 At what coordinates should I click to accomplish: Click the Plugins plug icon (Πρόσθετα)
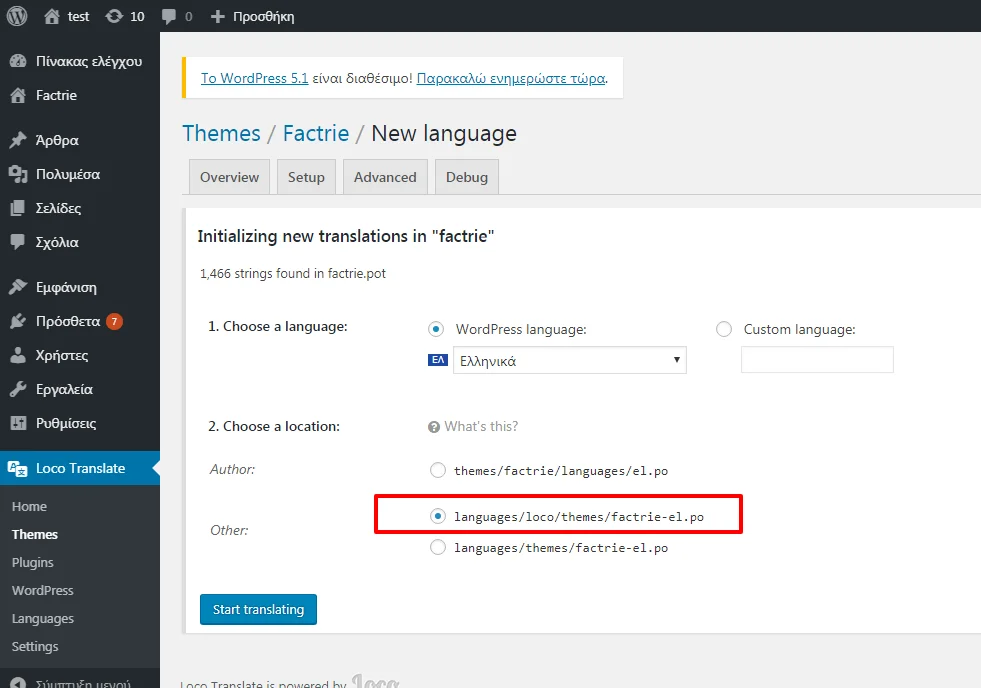18,322
